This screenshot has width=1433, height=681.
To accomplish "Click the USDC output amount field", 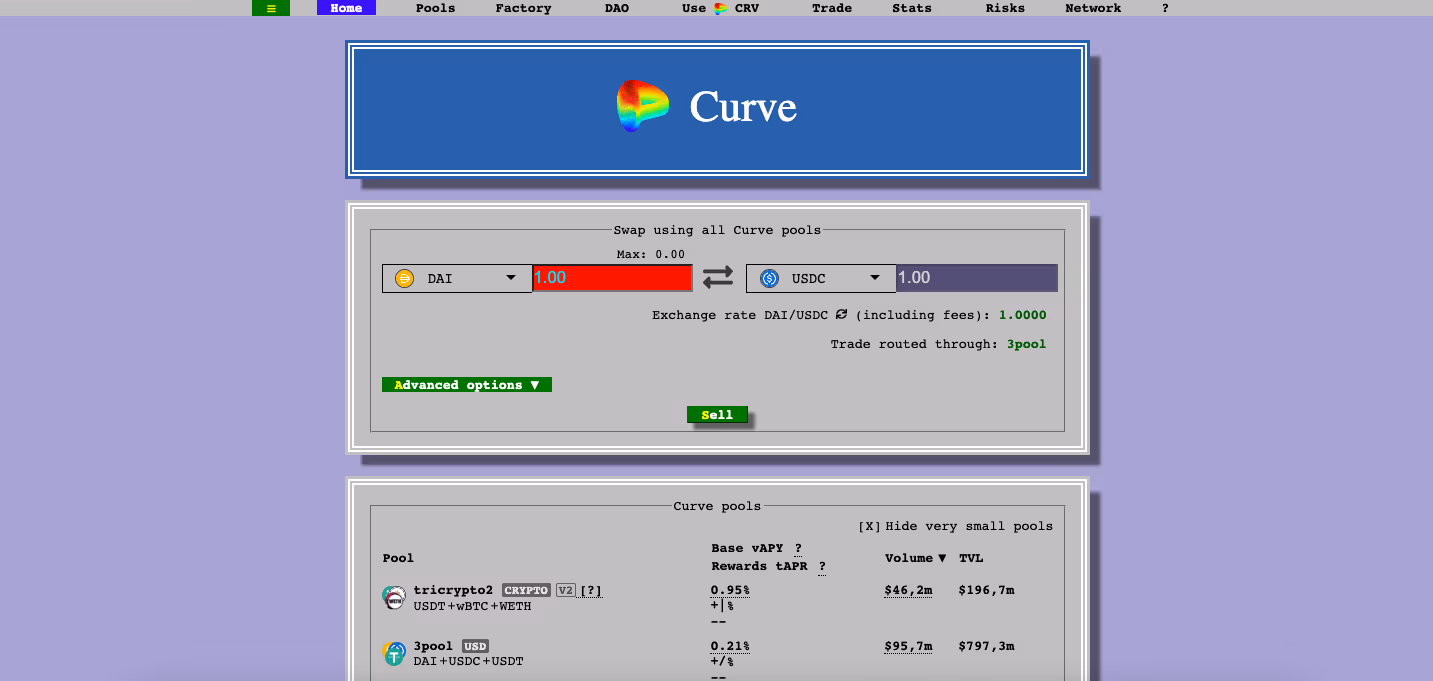I will (x=977, y=278).
